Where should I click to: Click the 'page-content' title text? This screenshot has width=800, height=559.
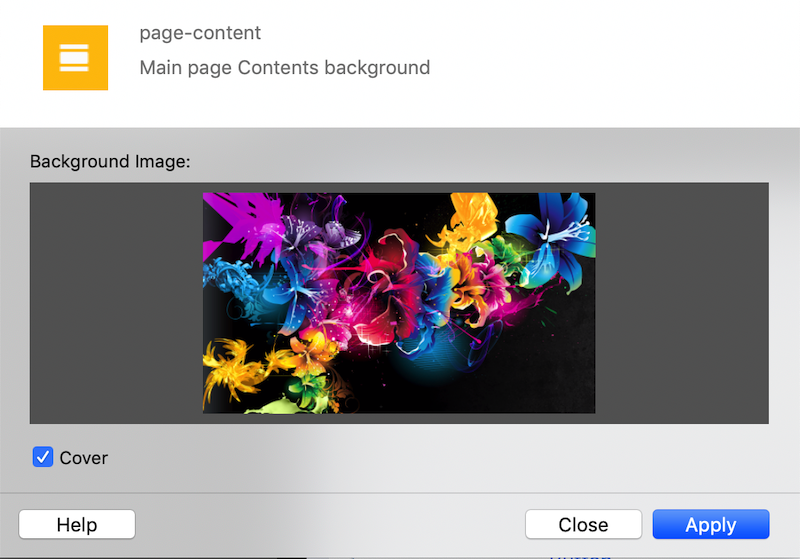click(x=200, y=33)
